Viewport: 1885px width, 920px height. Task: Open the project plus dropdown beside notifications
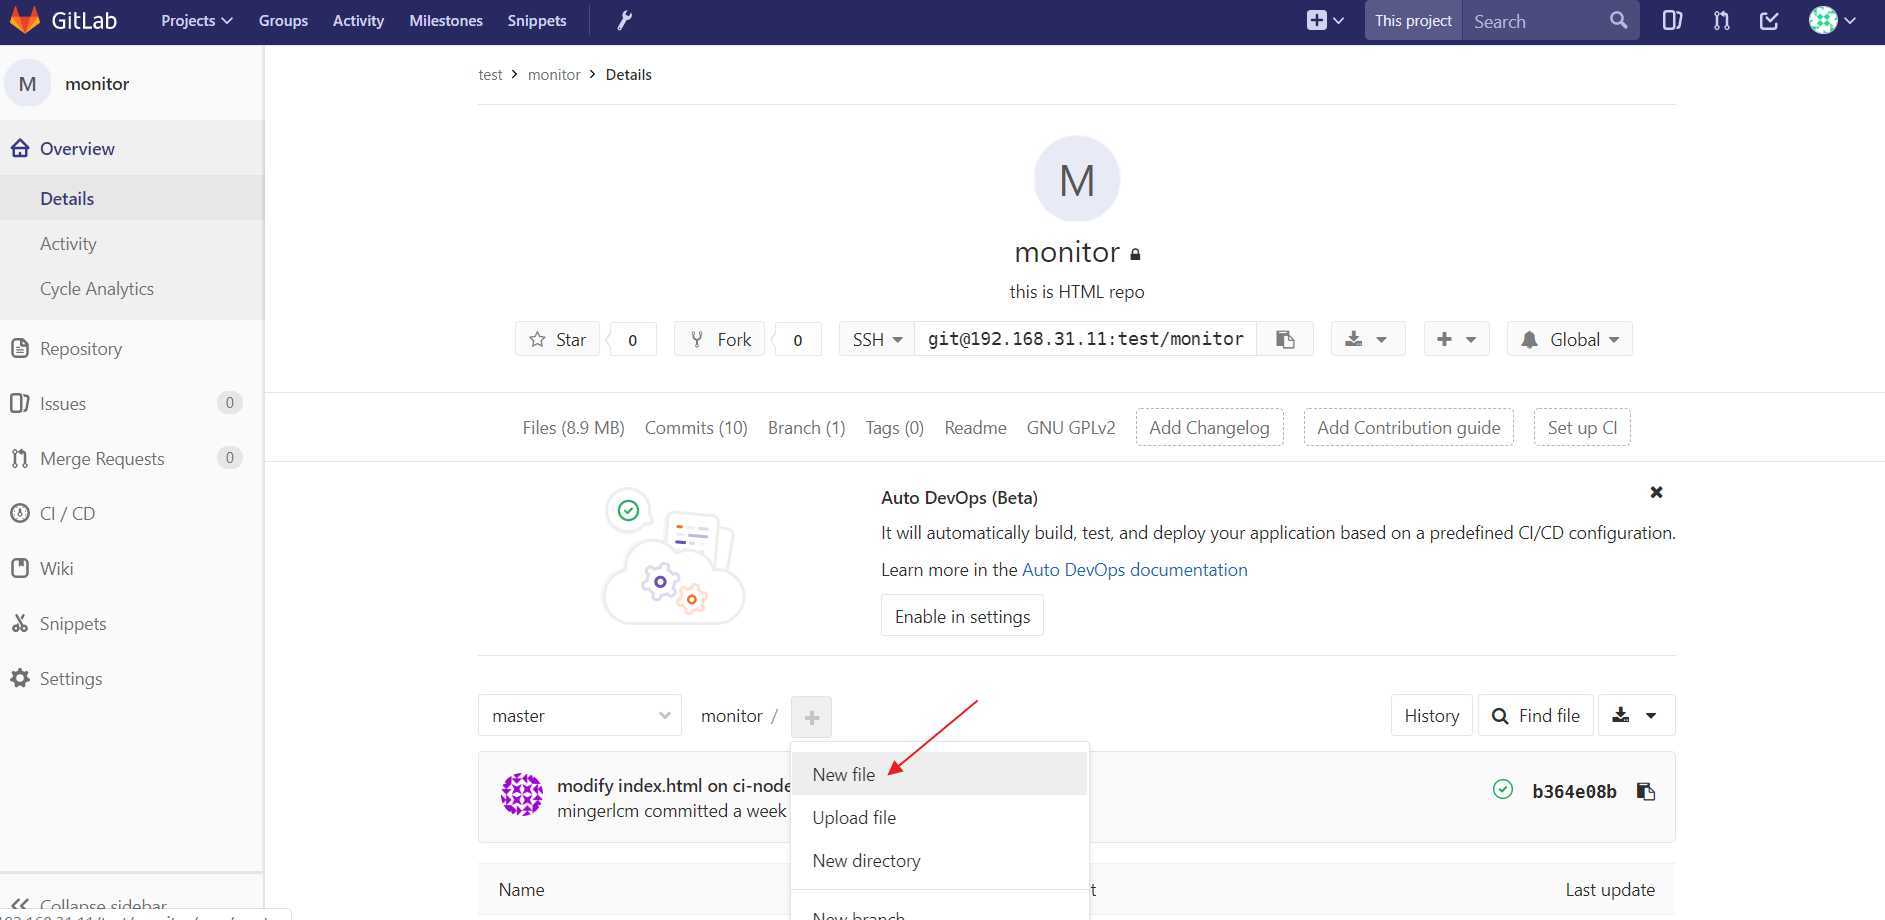click(x=1456, y=340)
